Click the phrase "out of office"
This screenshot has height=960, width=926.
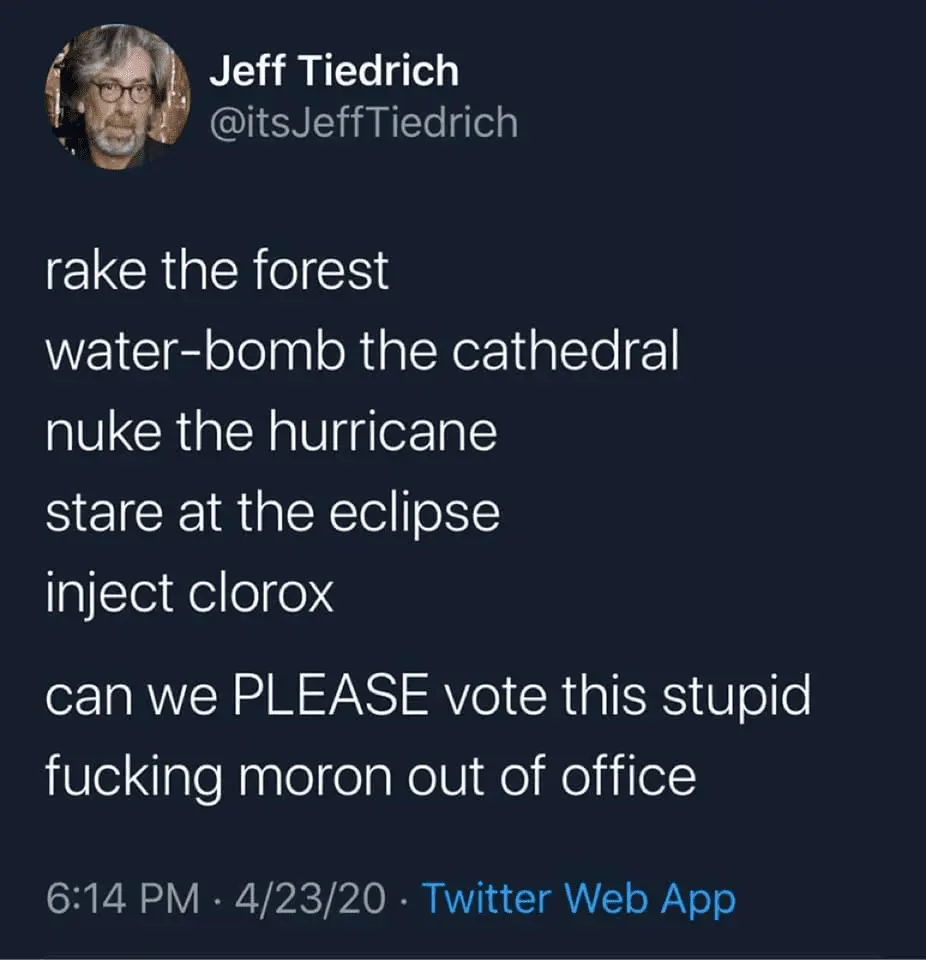564,777
